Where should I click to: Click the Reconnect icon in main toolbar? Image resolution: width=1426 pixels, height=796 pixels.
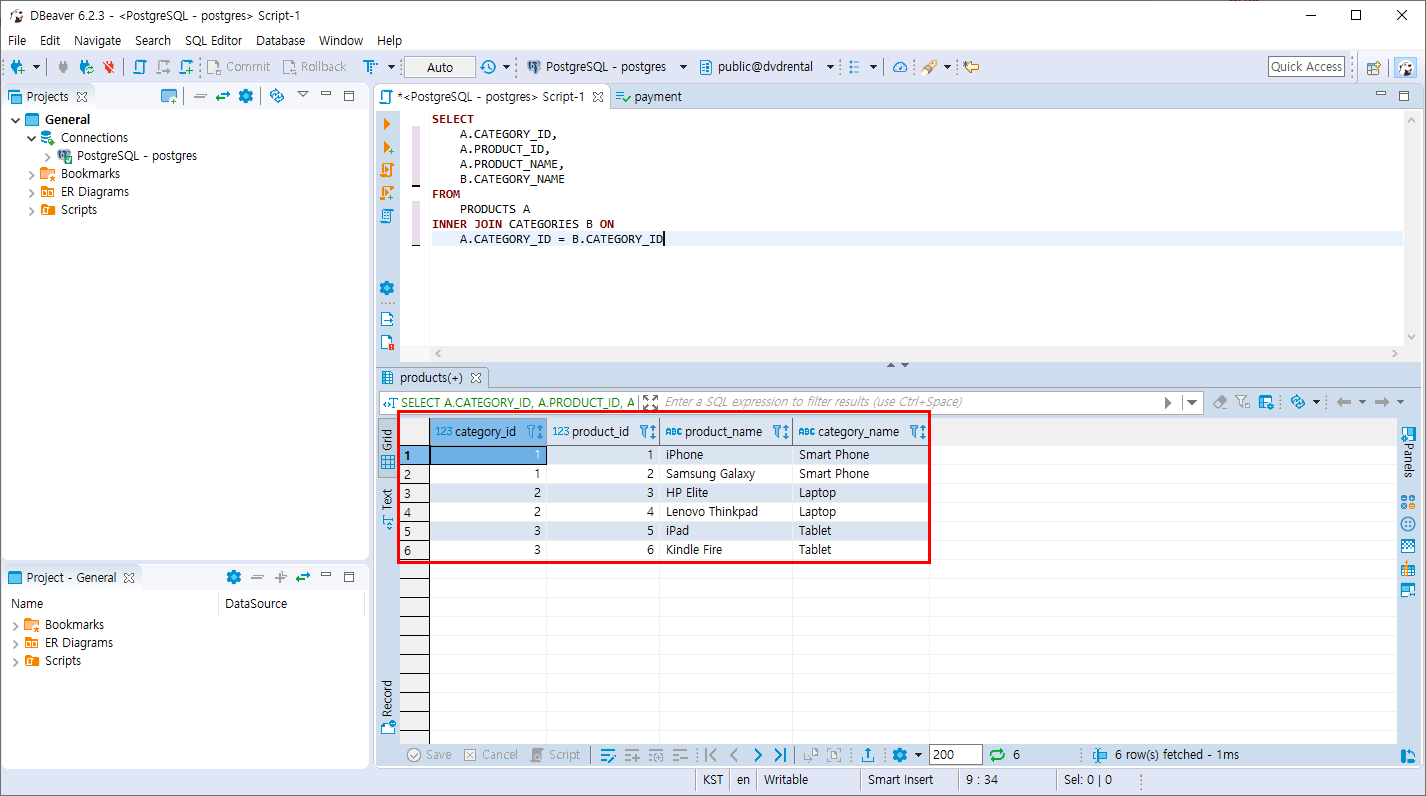pyautogui.click(x=86, y=67)
